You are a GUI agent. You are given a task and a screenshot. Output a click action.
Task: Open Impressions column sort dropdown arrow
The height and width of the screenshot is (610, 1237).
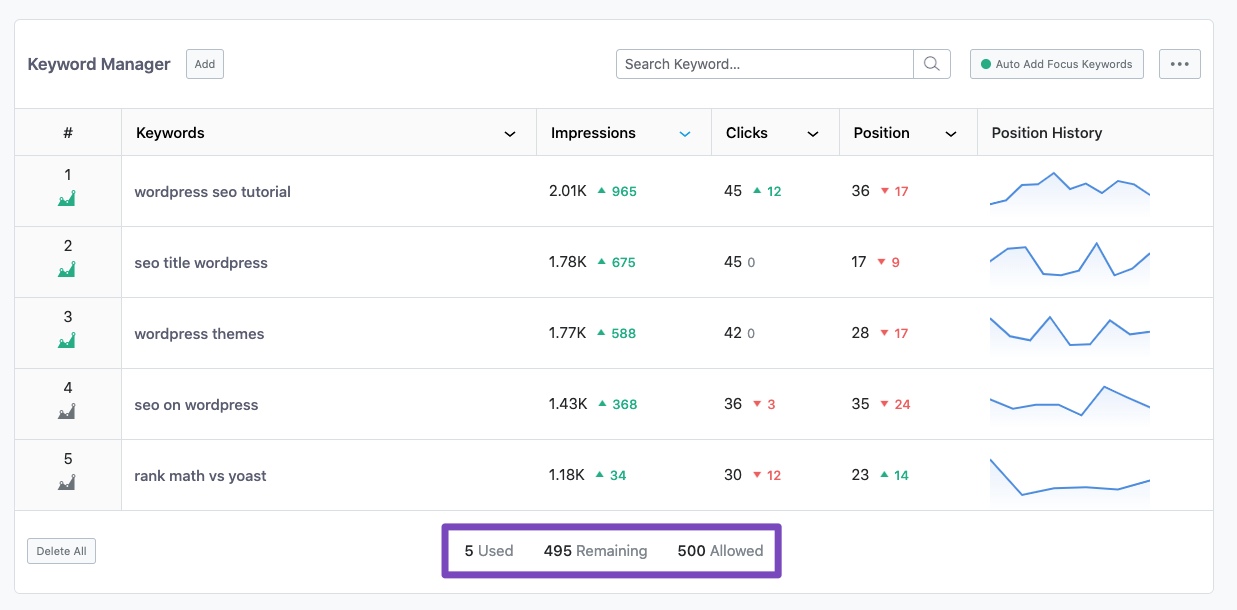[x=685, y=134]
